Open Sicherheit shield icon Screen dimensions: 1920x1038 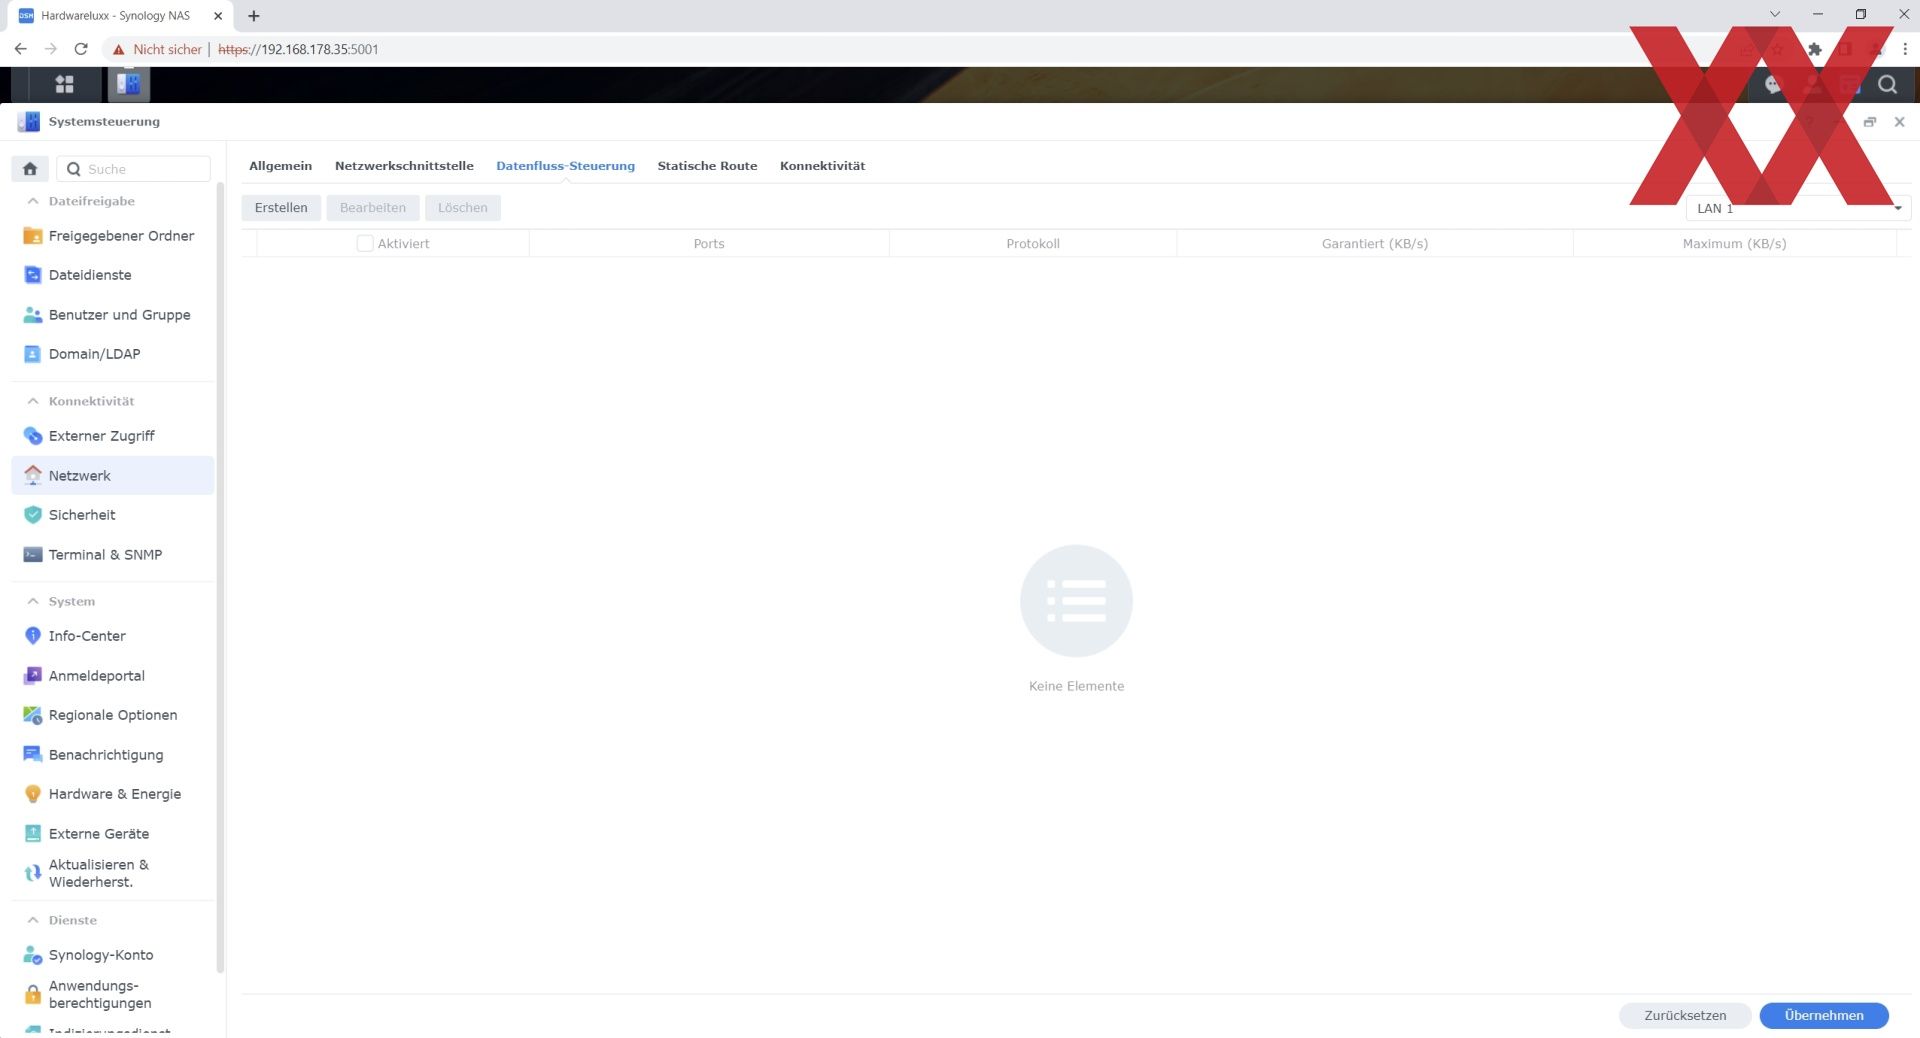pyautogui.click(x=33, y=515)
